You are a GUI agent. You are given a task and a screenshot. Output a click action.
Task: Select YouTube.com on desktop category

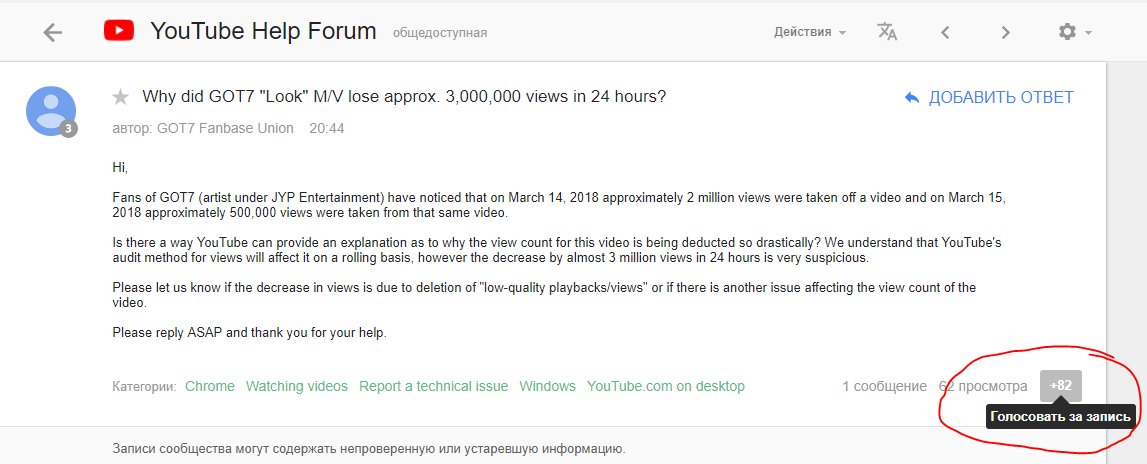tap(666, 386)
